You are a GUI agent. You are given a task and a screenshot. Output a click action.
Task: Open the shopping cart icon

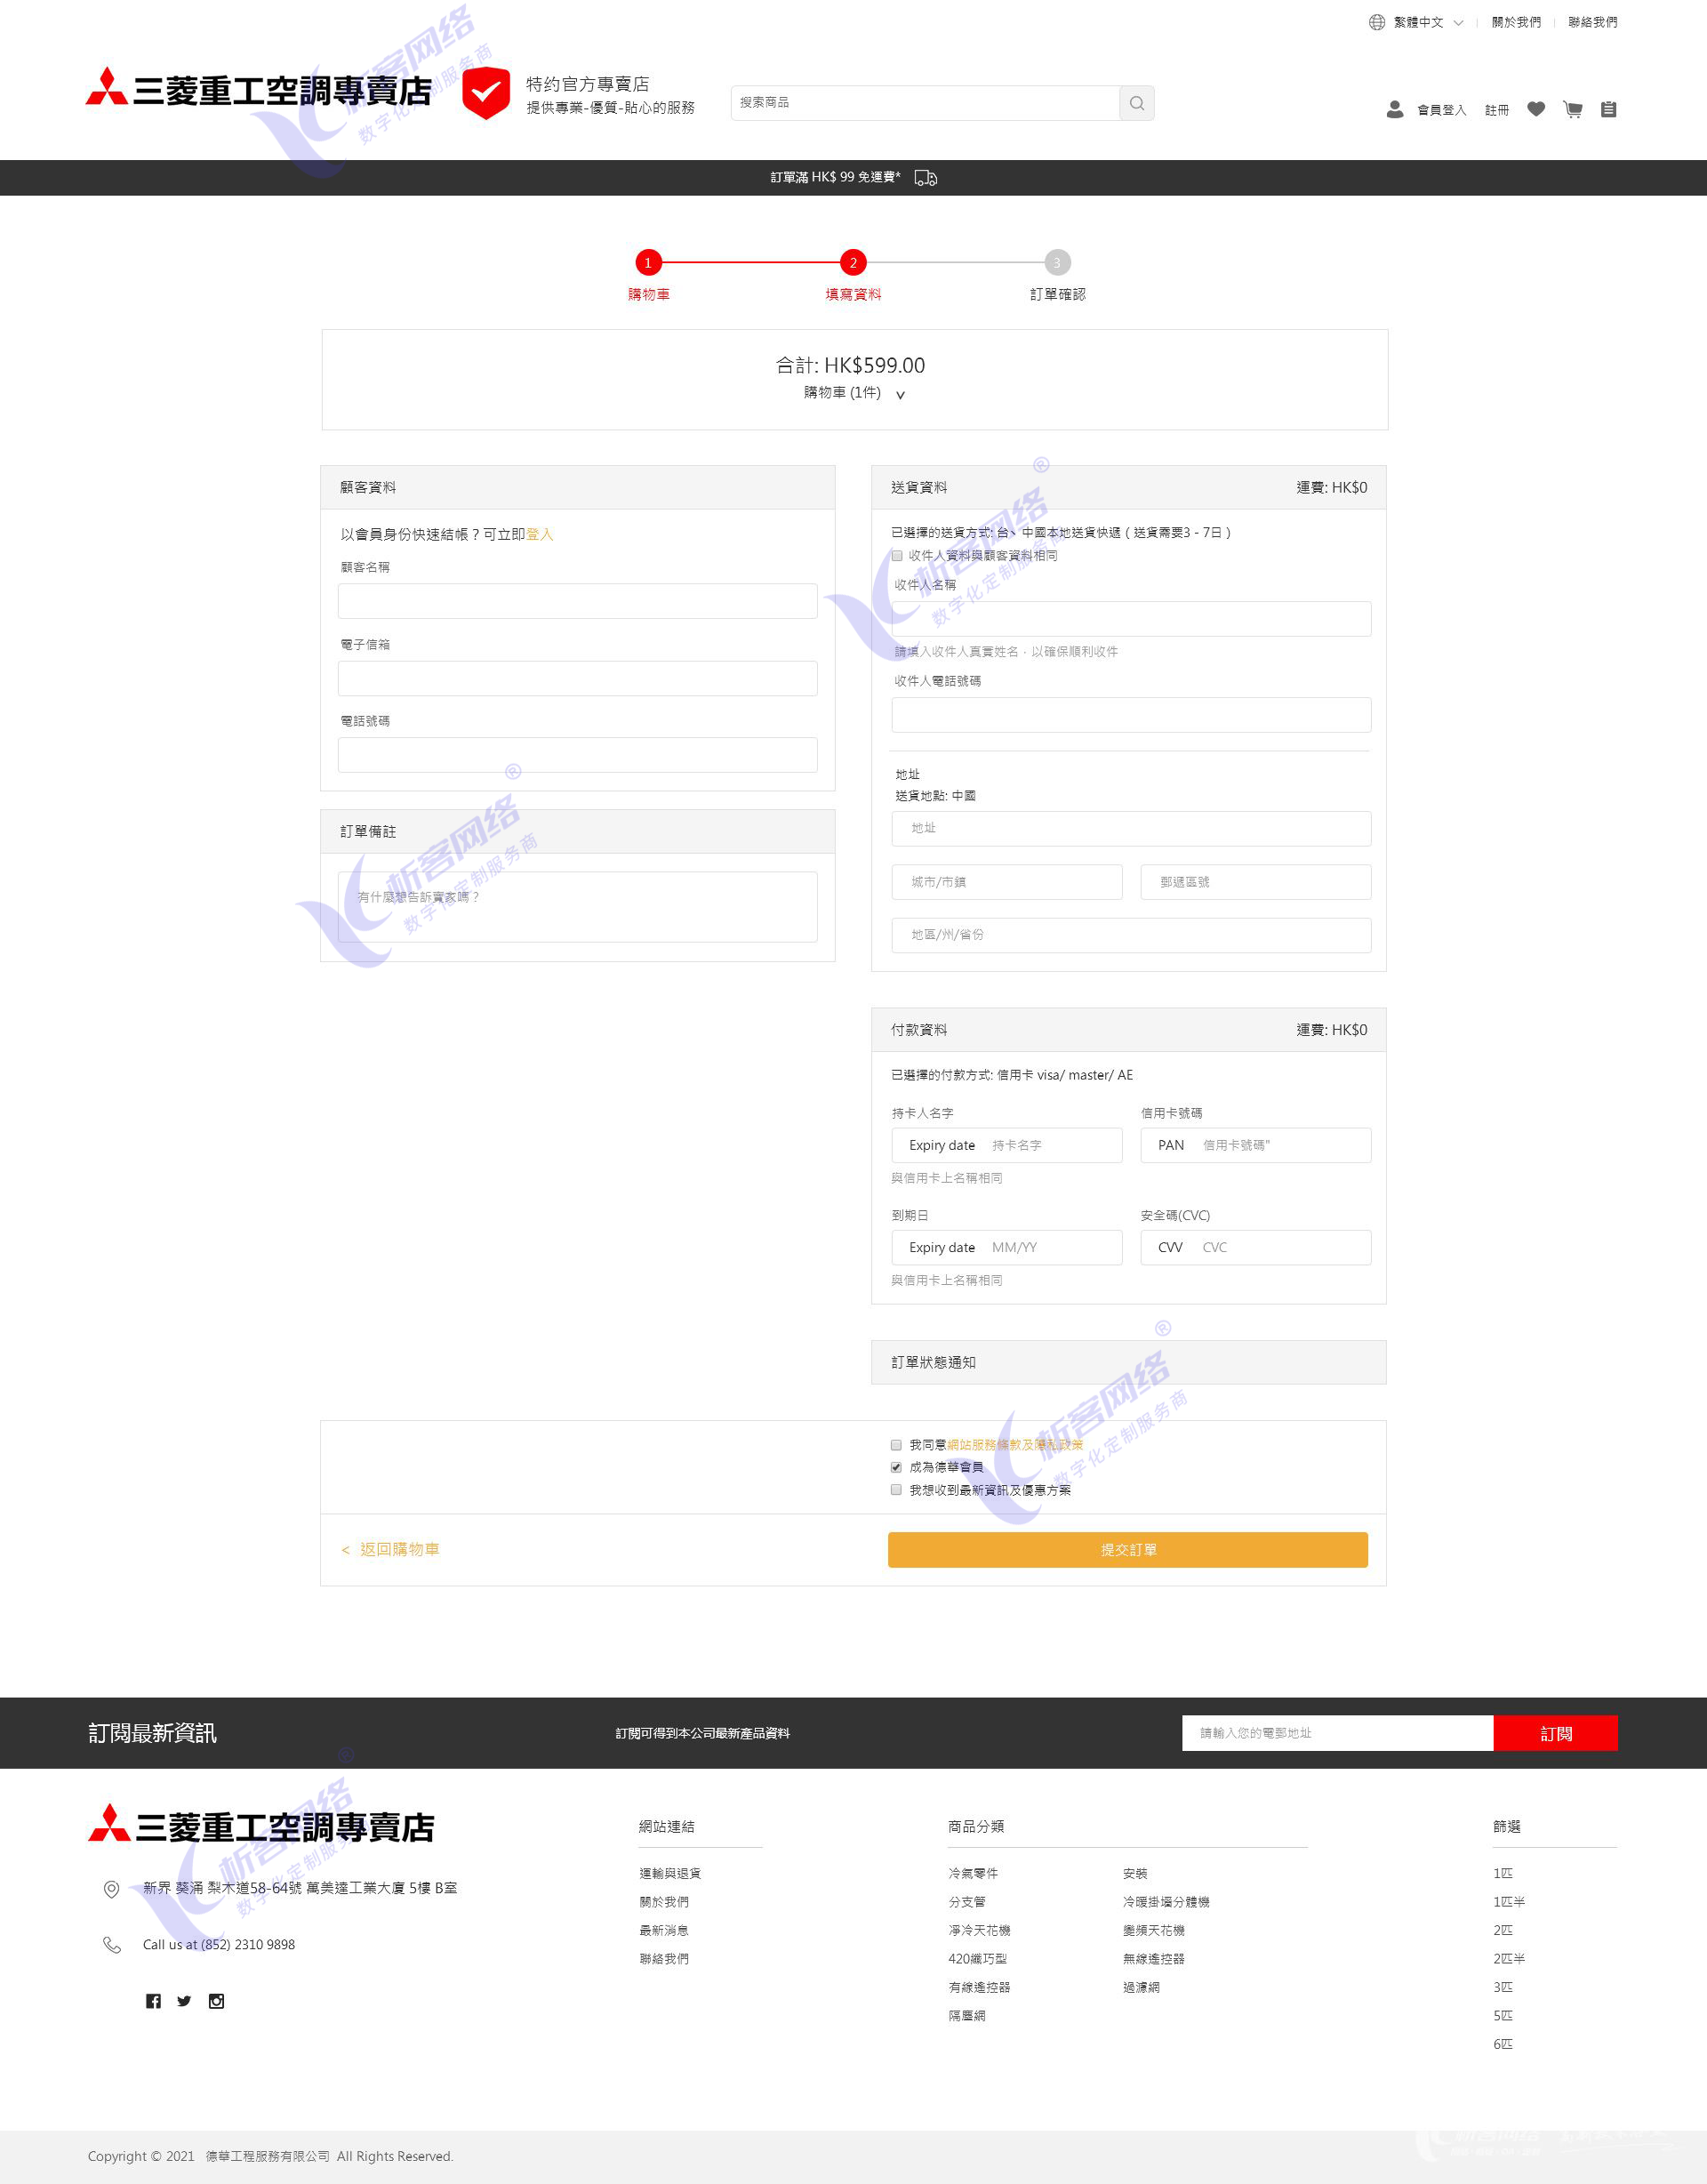point(1572,109)
